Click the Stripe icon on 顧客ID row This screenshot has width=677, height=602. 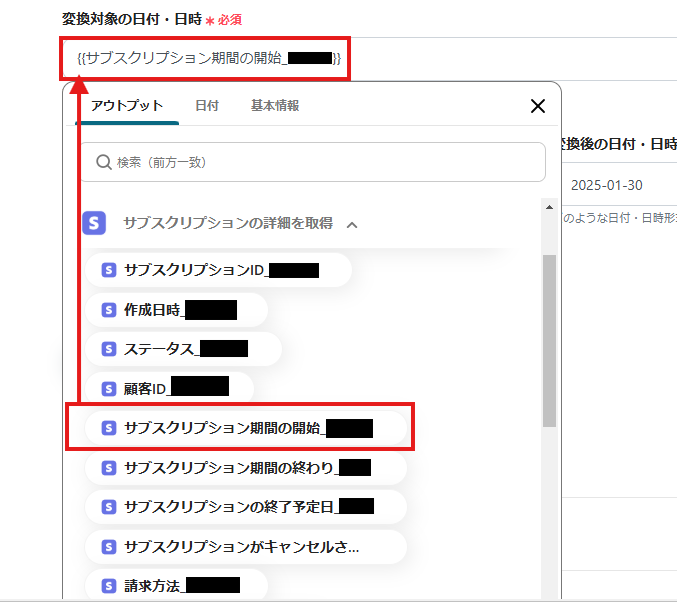click(x=109, y=389)
